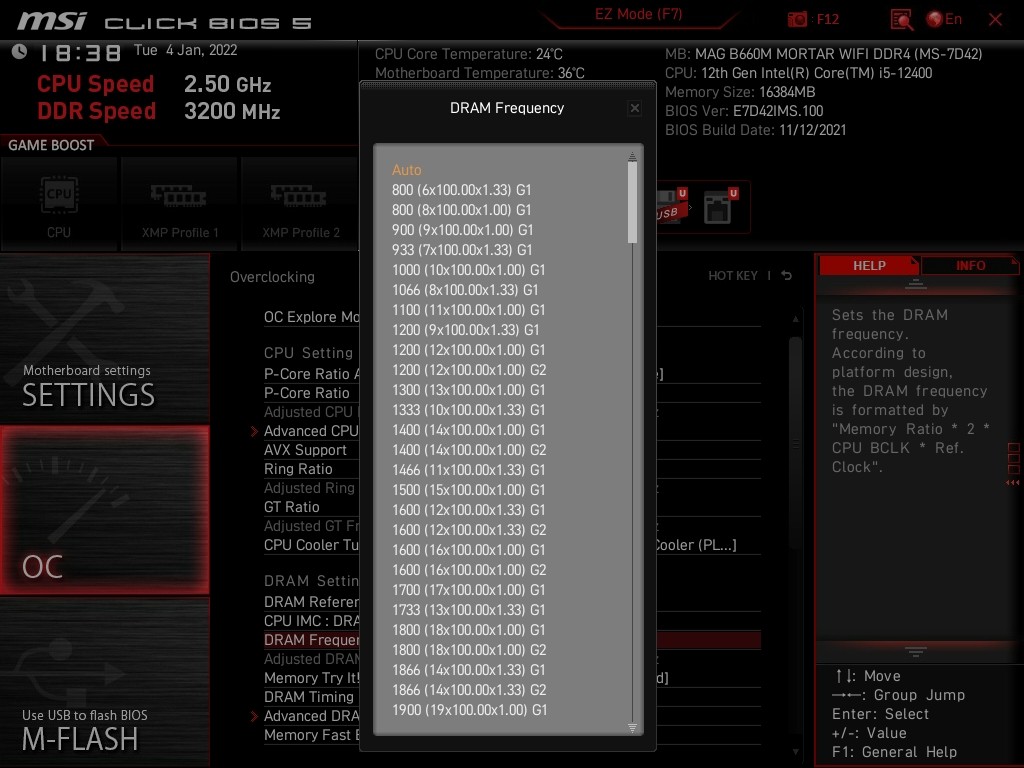This screenshot has height=768, width=1024.
Task: Expand the Advanced CPU submenu arrow
Action: [x=254, y=431]
